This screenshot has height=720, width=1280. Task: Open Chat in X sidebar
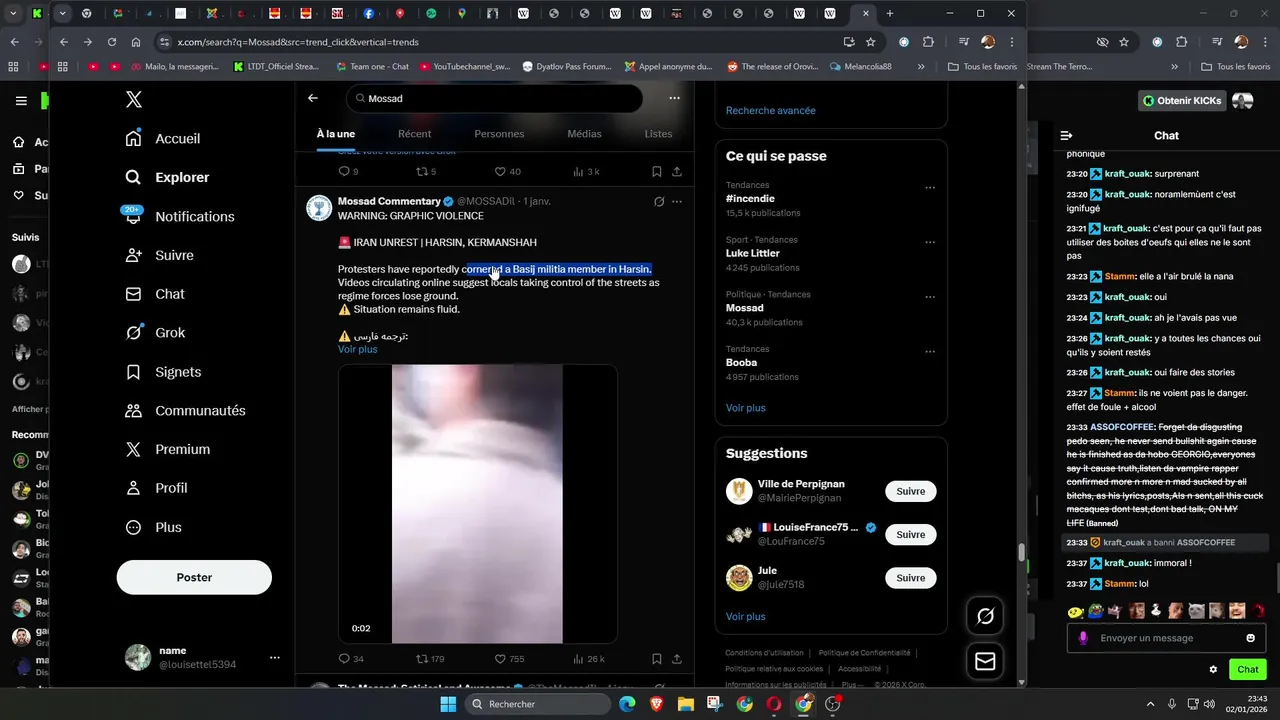[155, 294]
